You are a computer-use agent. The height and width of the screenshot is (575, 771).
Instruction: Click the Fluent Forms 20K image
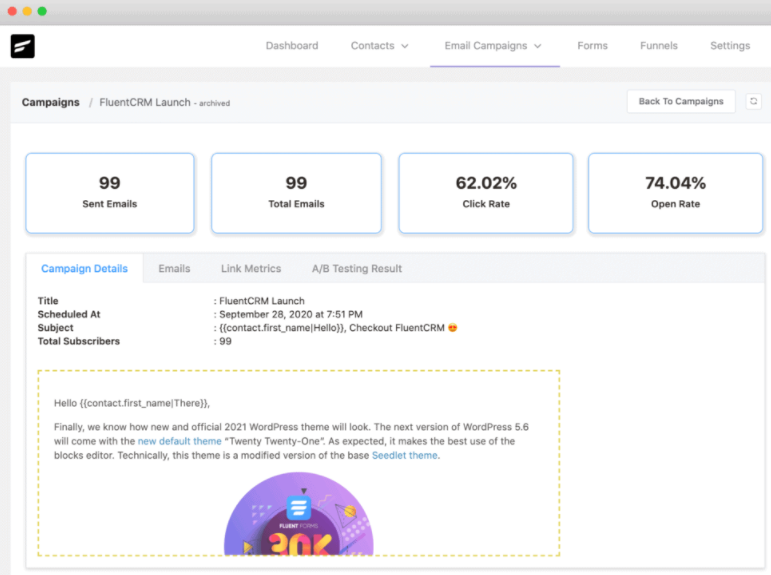[298, 514]
